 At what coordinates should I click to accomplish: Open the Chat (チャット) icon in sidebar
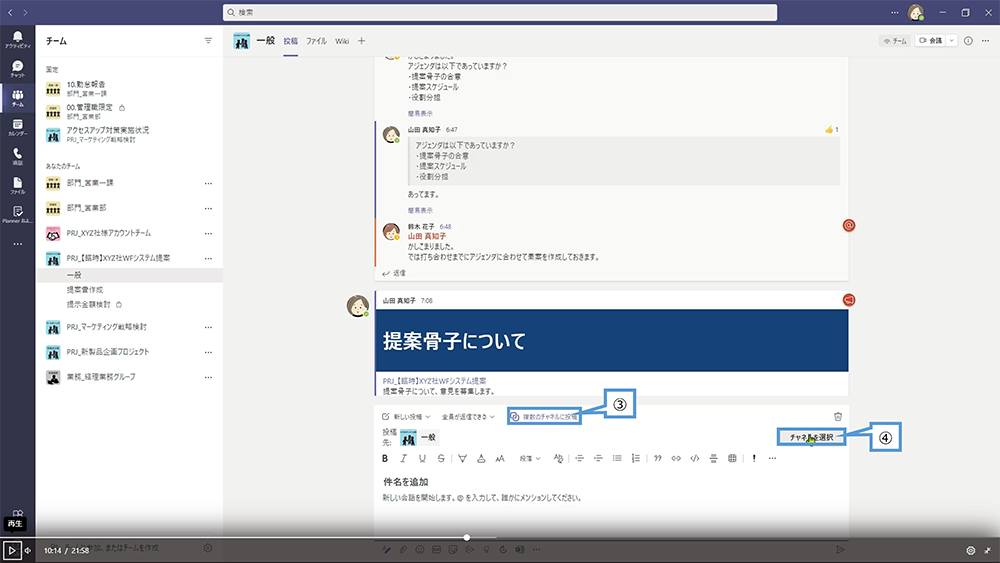click(x=17, y=69)
